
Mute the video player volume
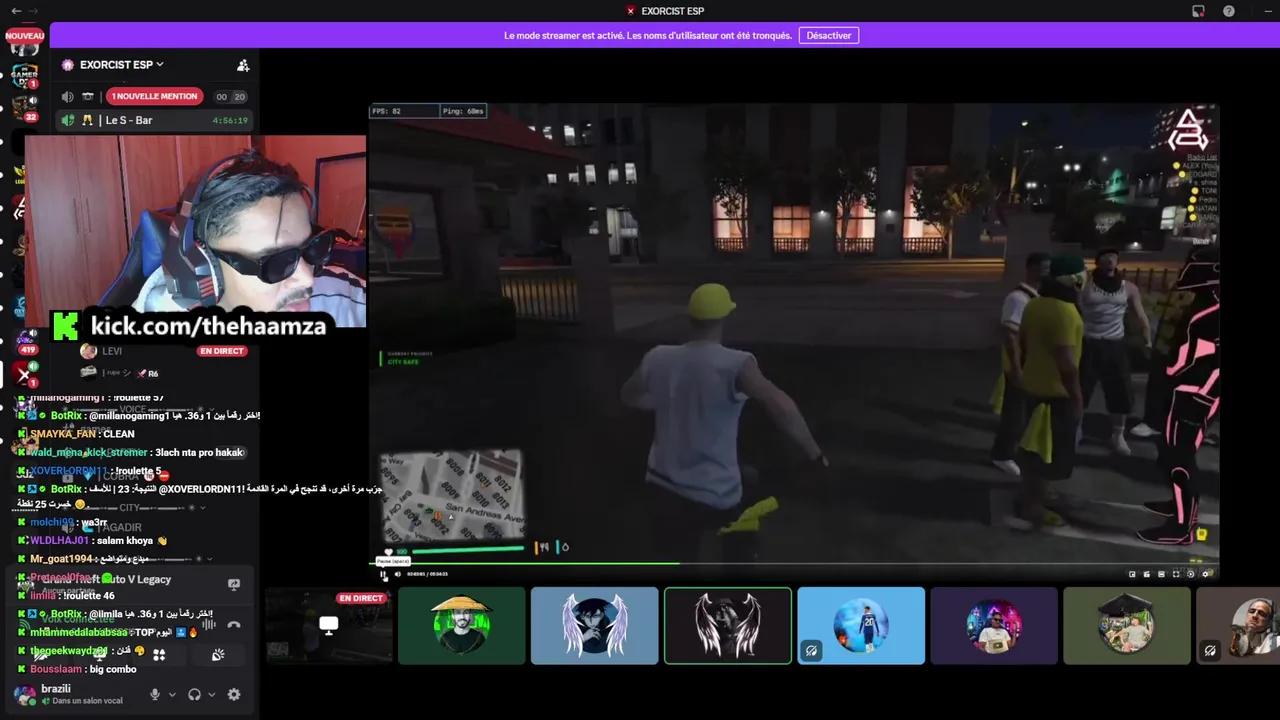[398, 574]
